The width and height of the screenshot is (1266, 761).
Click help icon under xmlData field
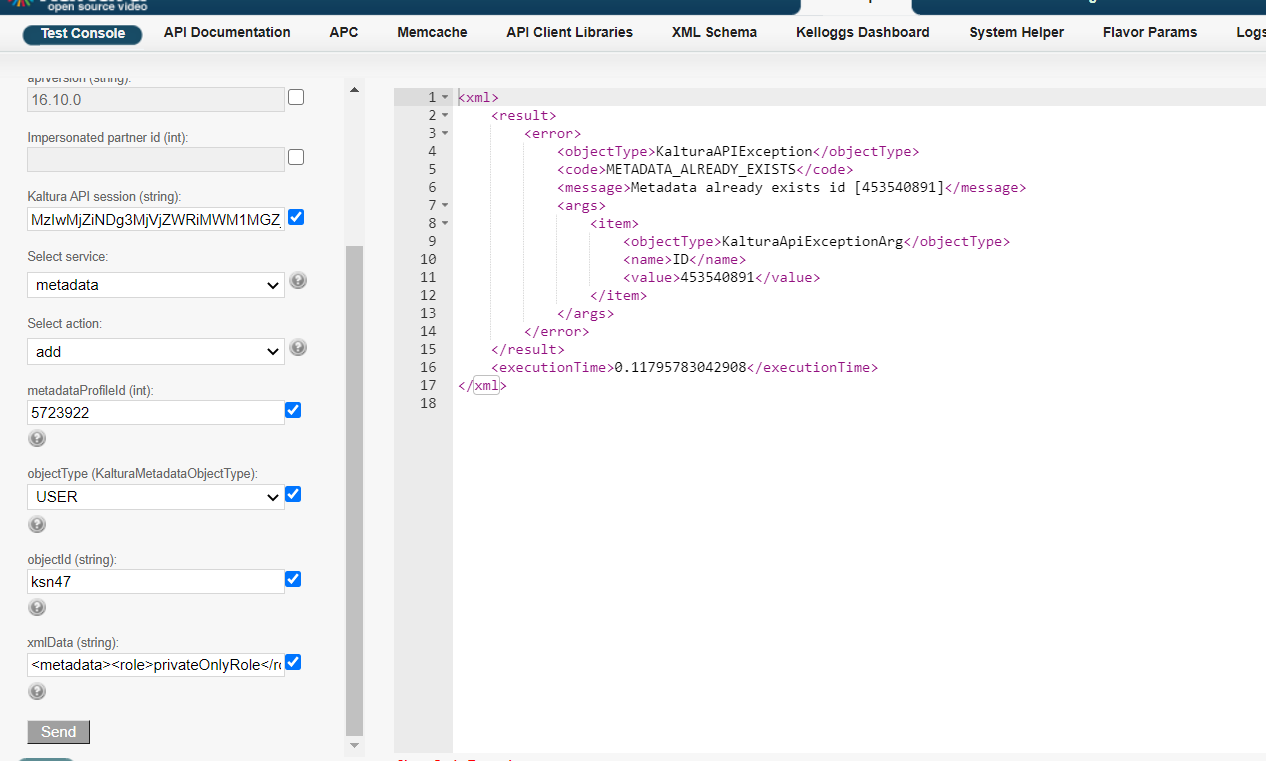37,691
